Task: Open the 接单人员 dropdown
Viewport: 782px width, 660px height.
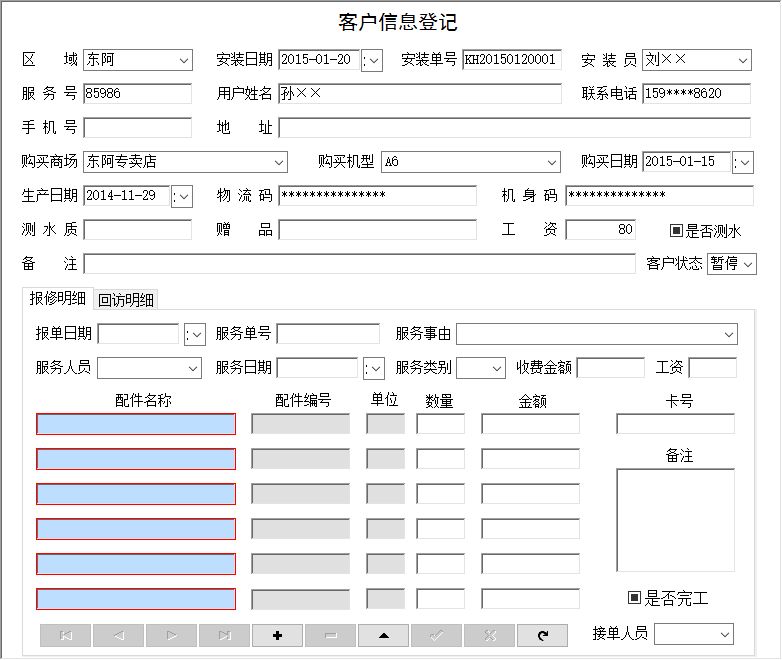Action: (725, 634)
